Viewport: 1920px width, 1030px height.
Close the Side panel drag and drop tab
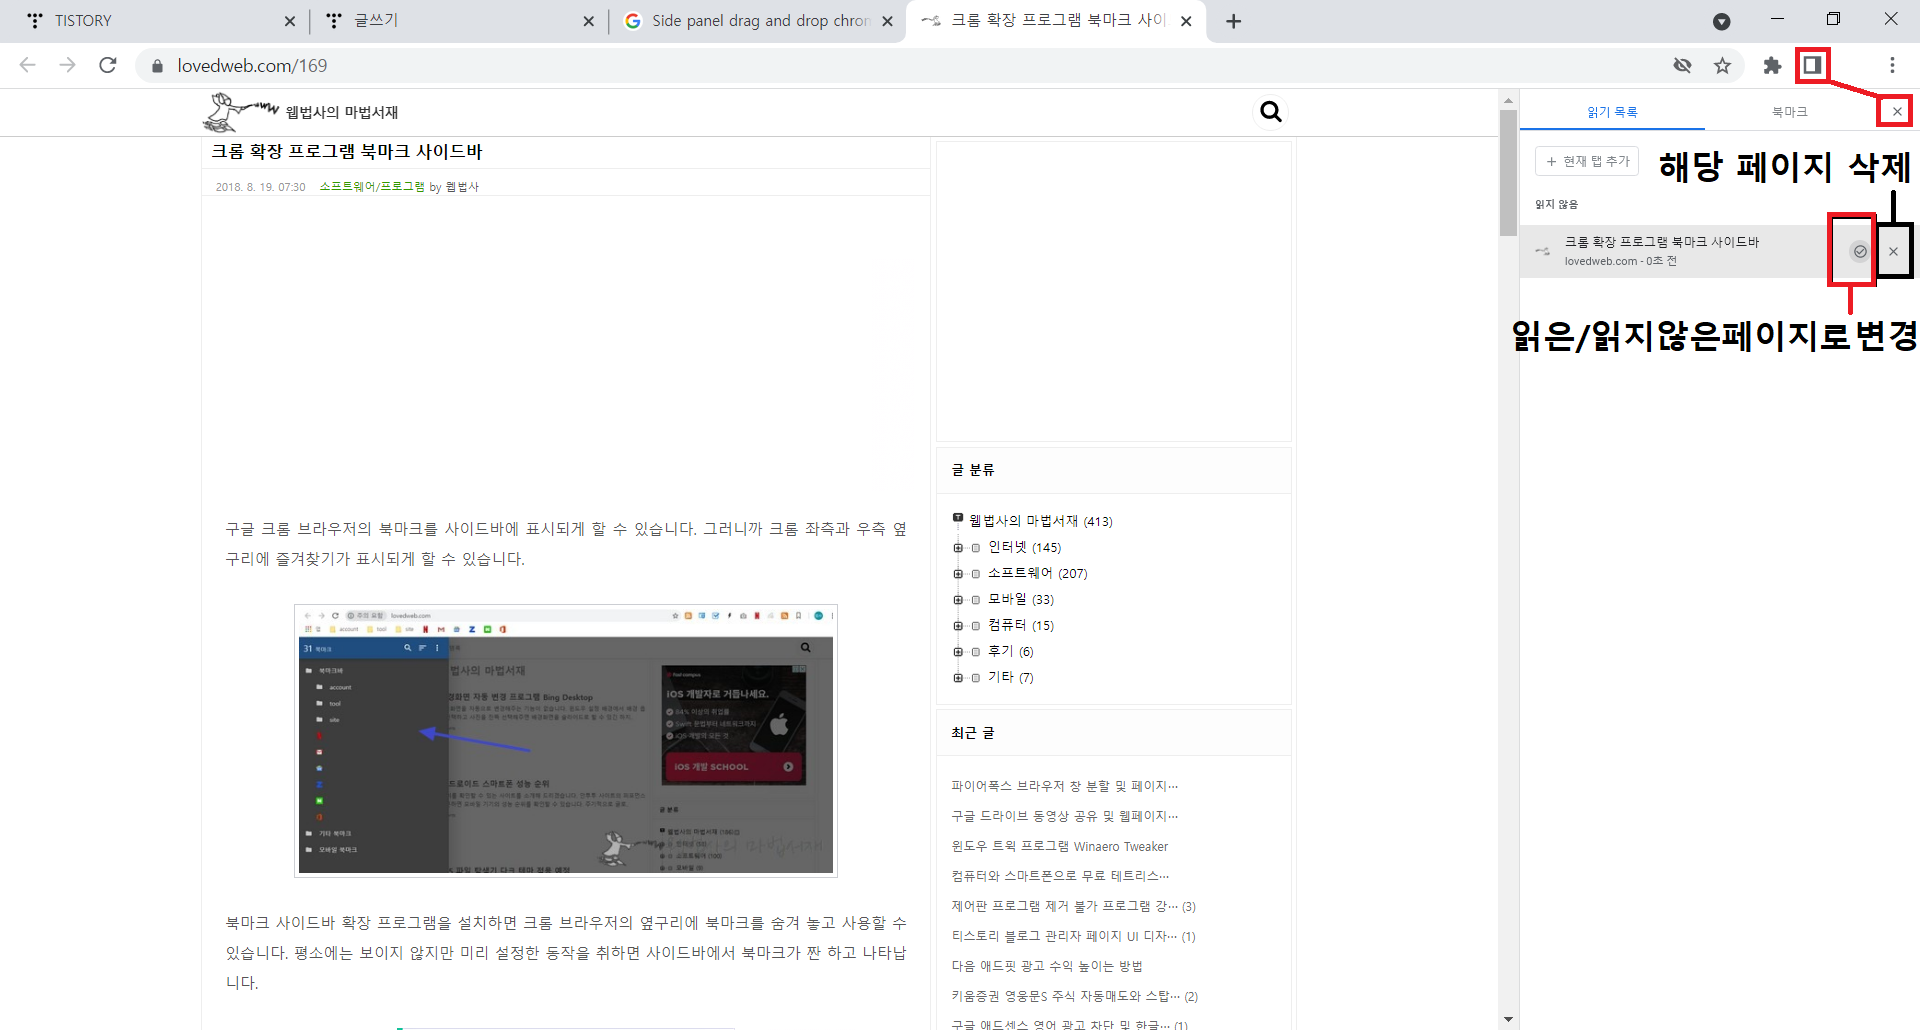(888, 21)
